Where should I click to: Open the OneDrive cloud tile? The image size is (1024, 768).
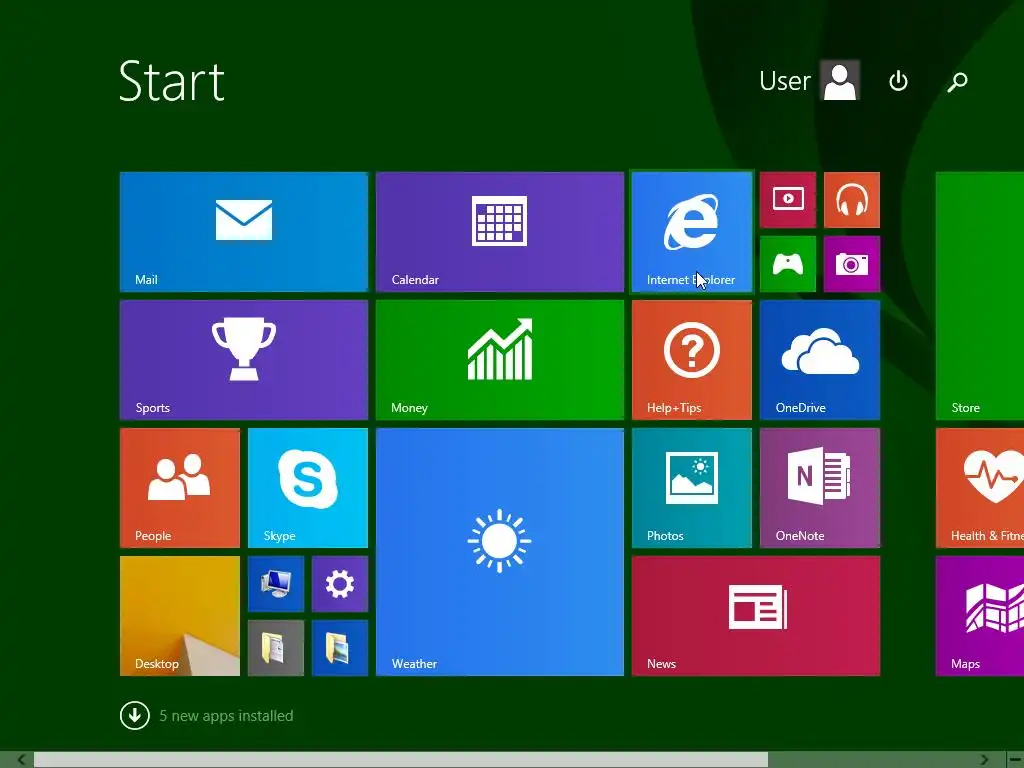[x=820, y=360]
